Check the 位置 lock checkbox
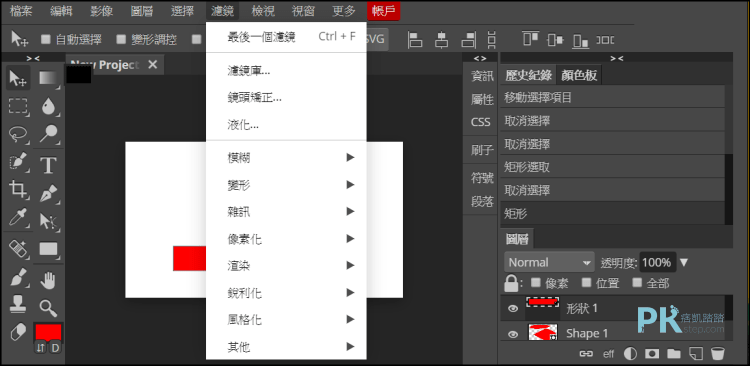This screenshot has height=366, width=750. [x=586, y=282]
